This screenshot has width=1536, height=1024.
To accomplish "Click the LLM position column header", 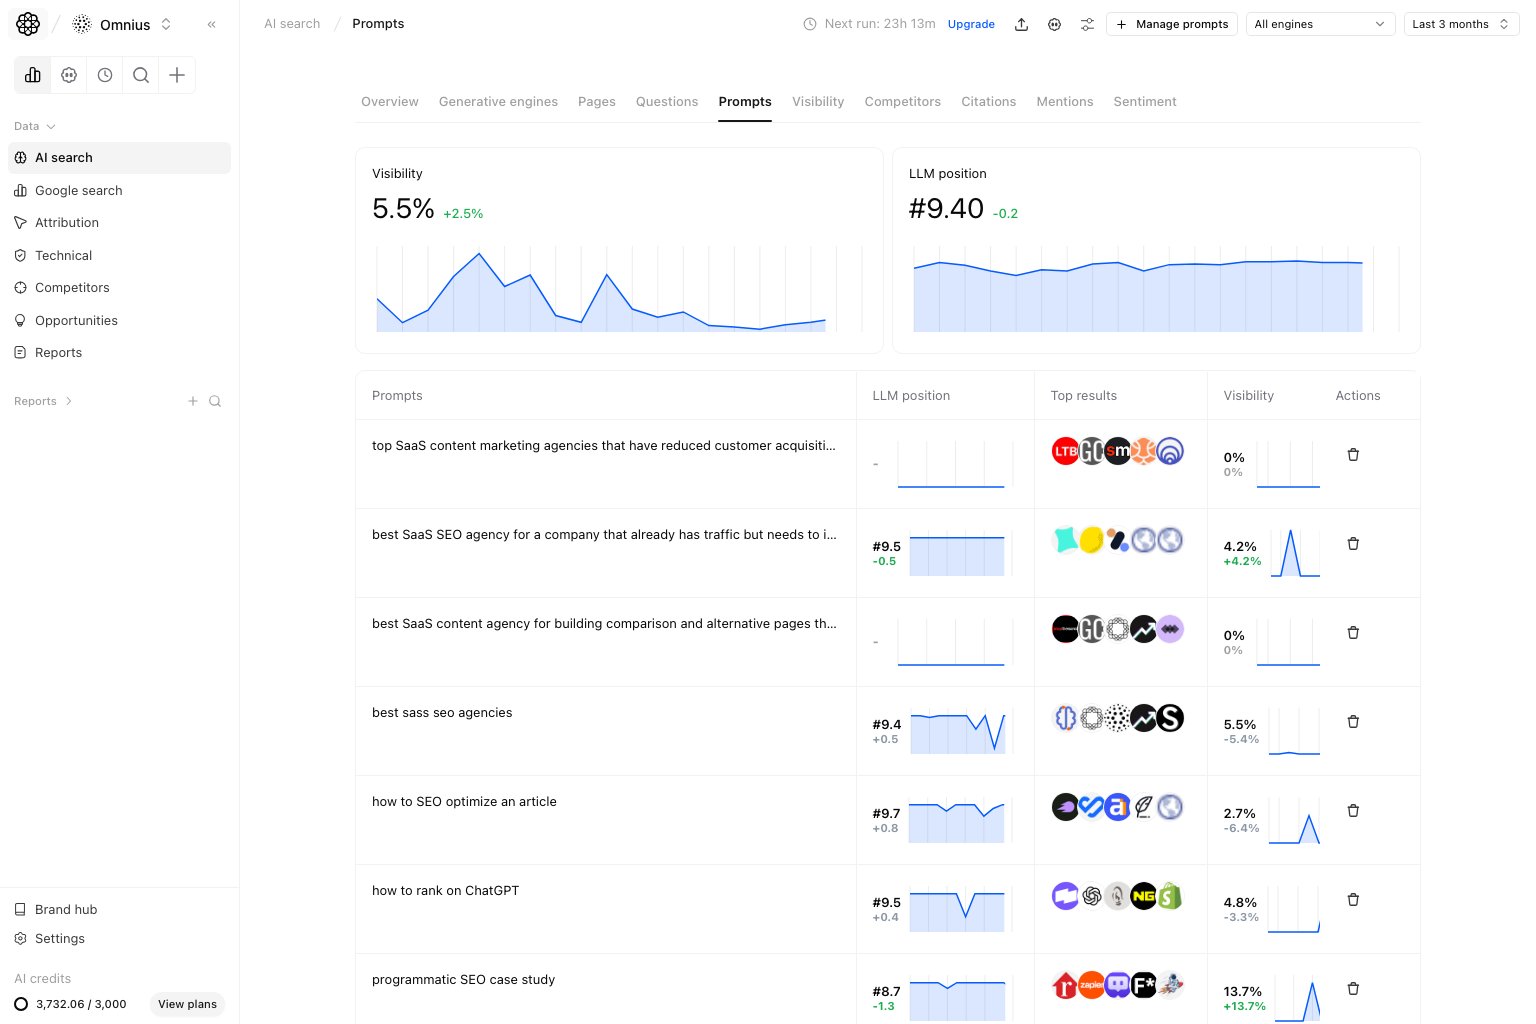I will [911, 396].
